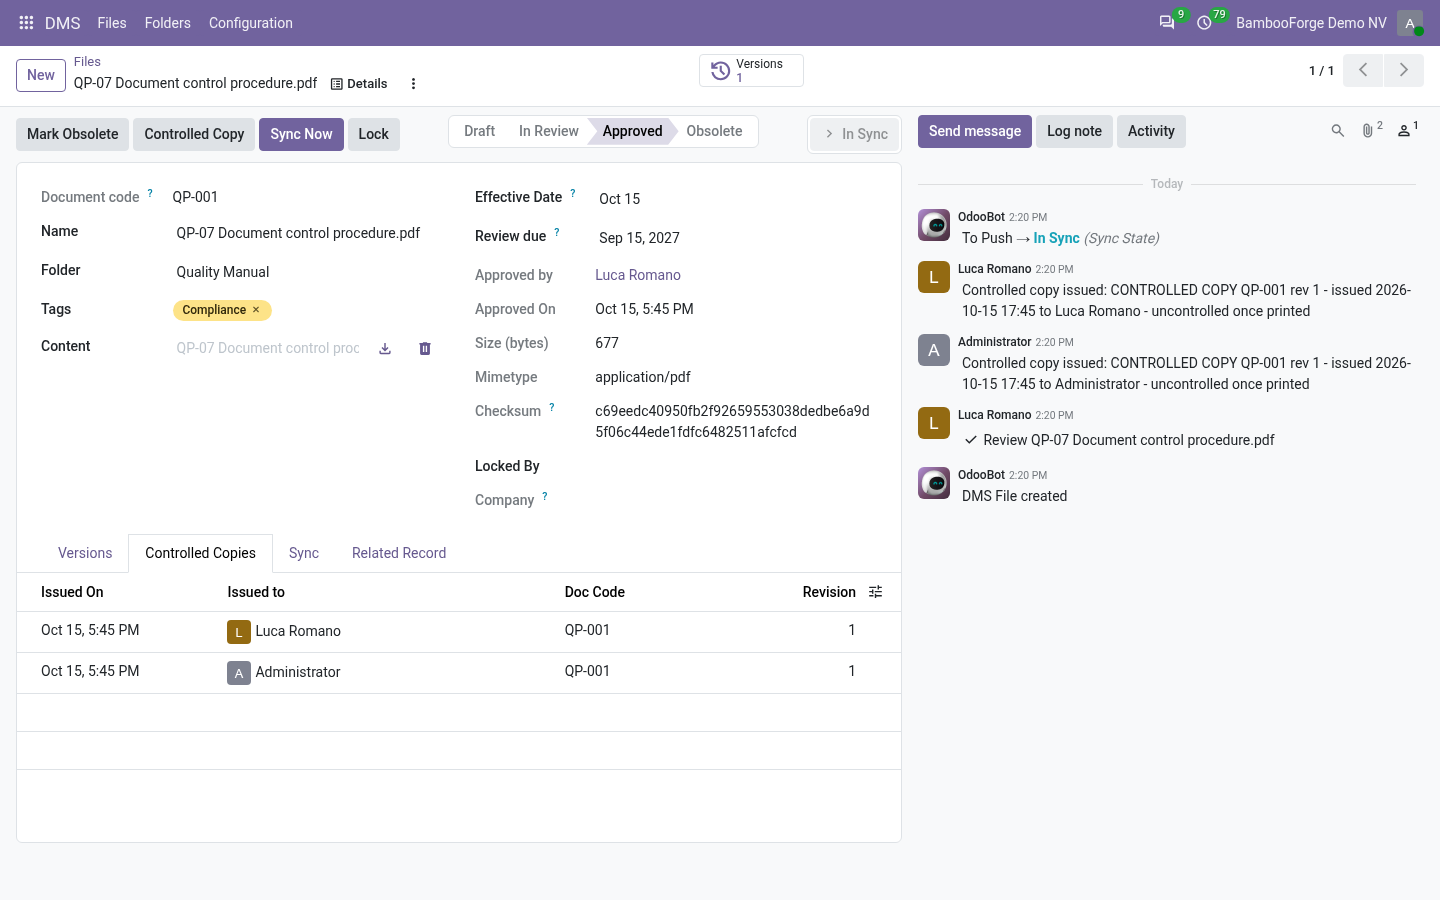This screenshot has width=1440, height=900.
Task: Remove the Compliance tag
Action: [x=256, y=310]
